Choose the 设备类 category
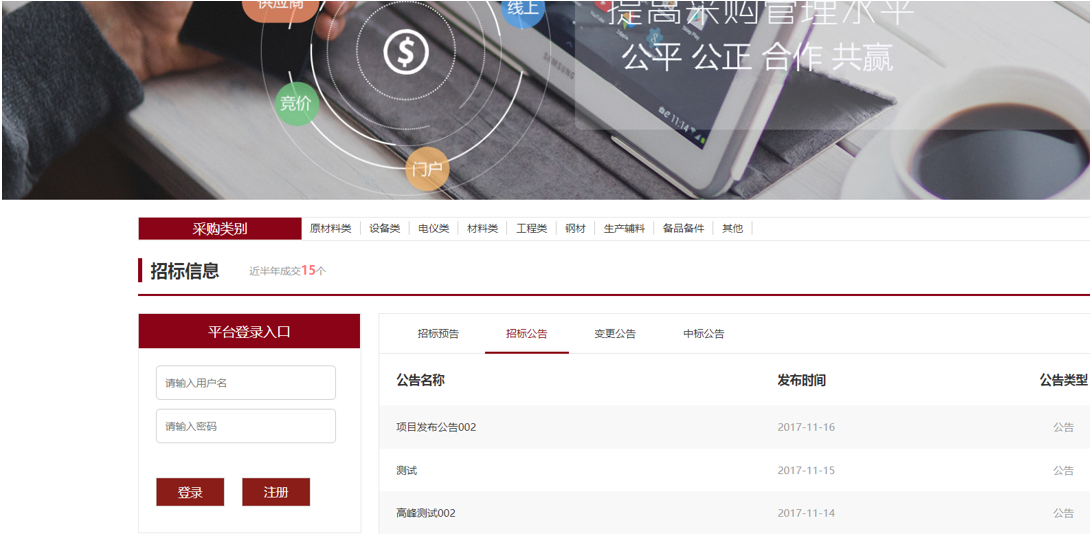 (x=384, y=229)
